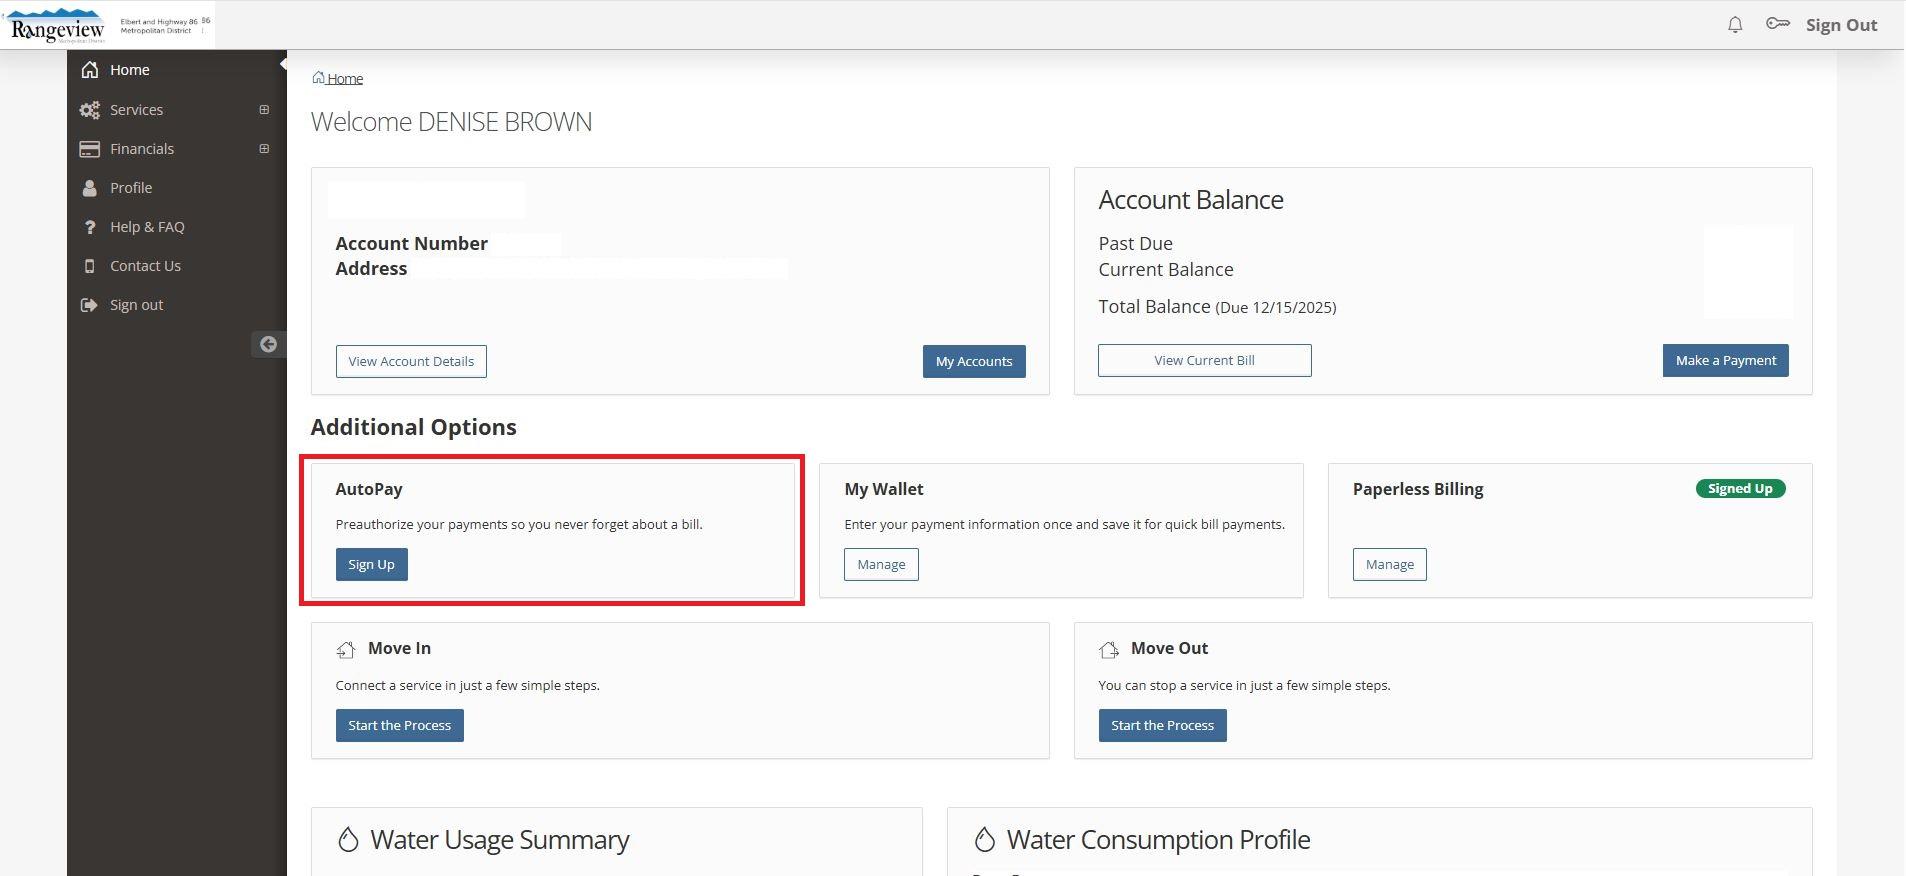Click the Profile person icon
The width and height of the screenshot is (1906, 876).
(90, 188)
